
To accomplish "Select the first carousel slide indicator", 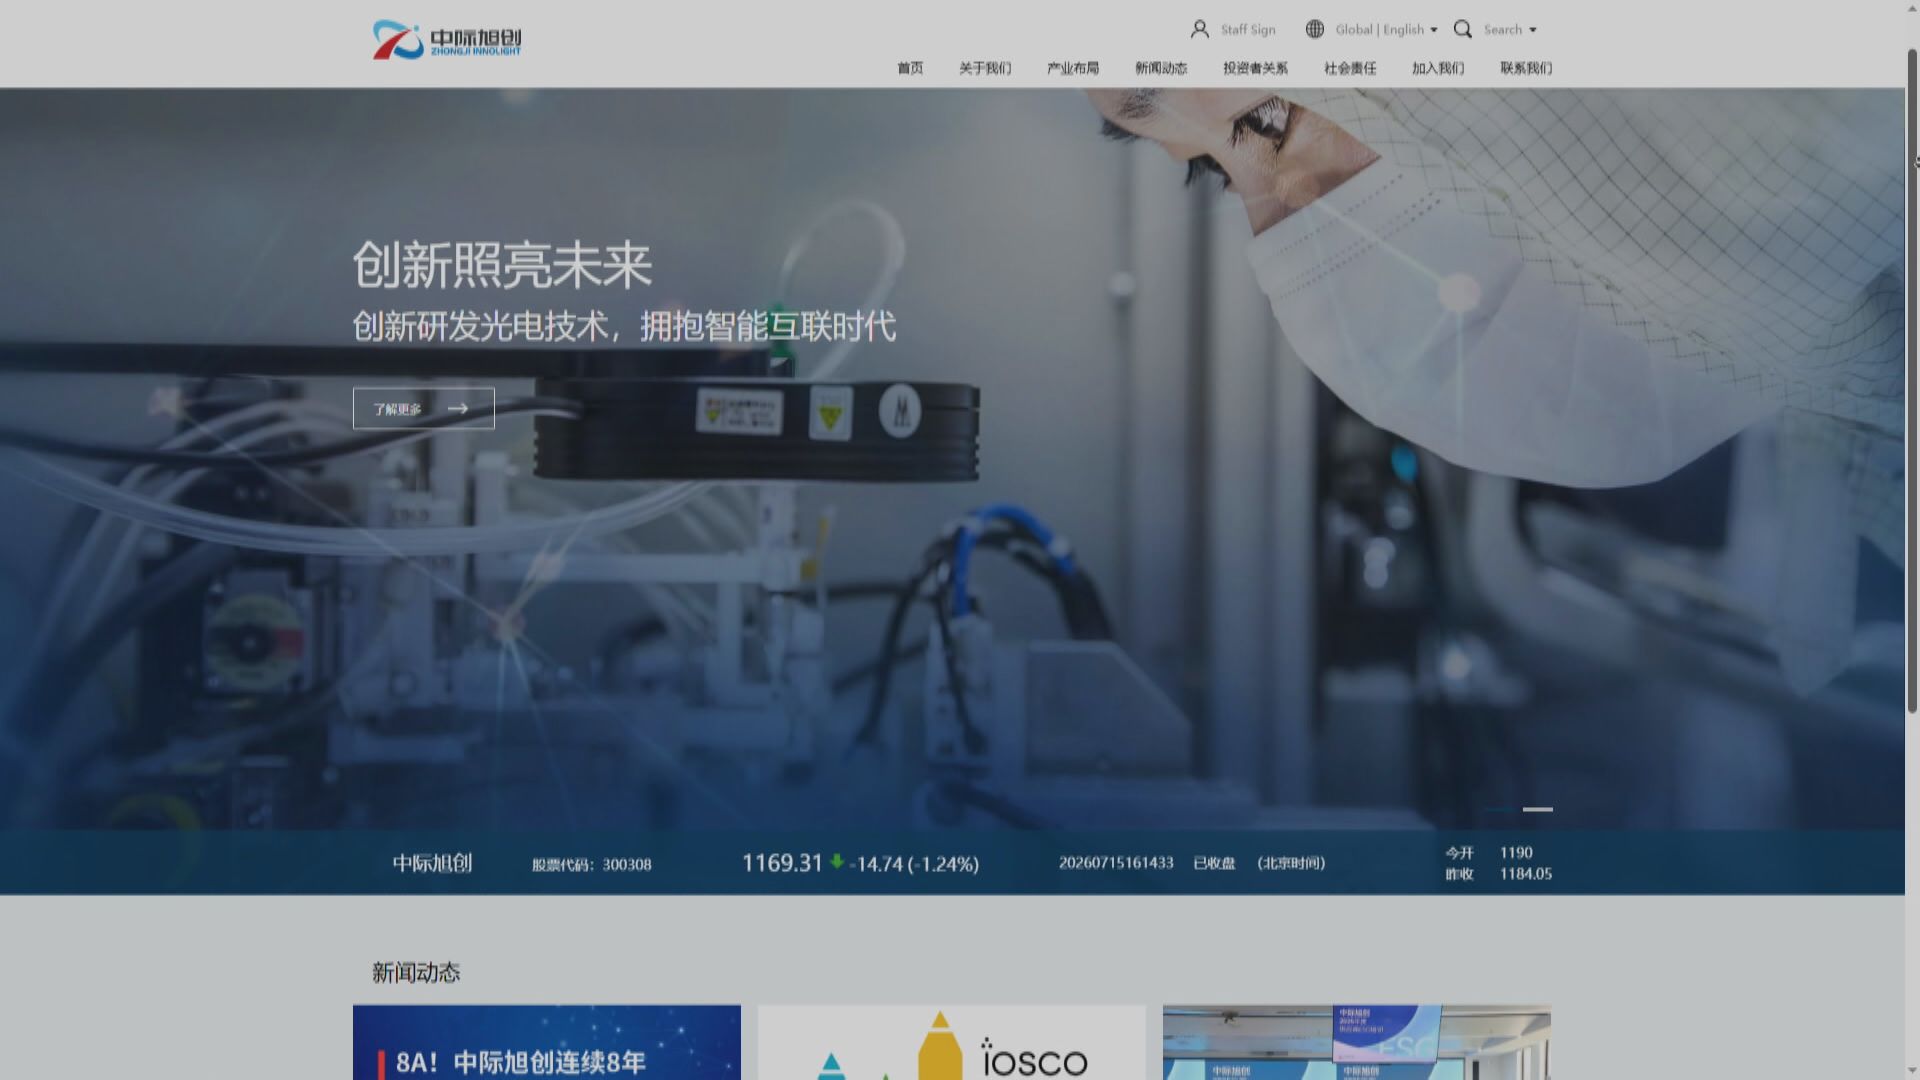I will pyautogui.click(x=1498, y=809).
